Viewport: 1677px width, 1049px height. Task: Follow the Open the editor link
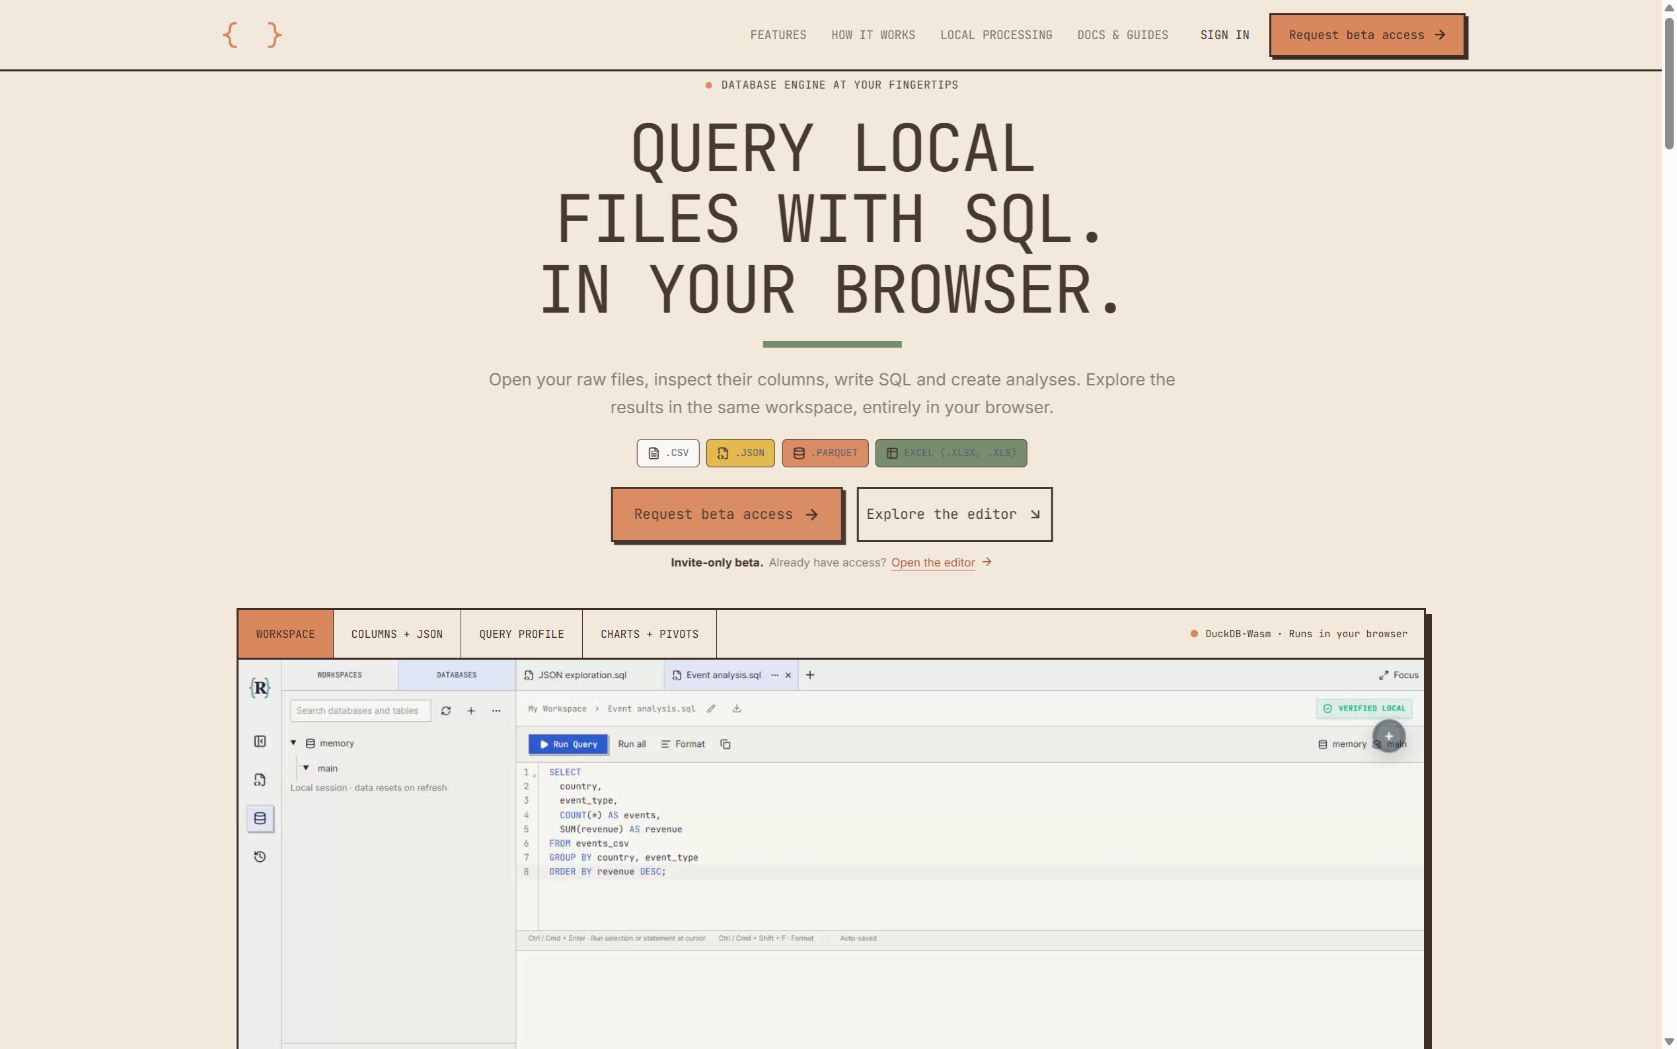point(941,562)
